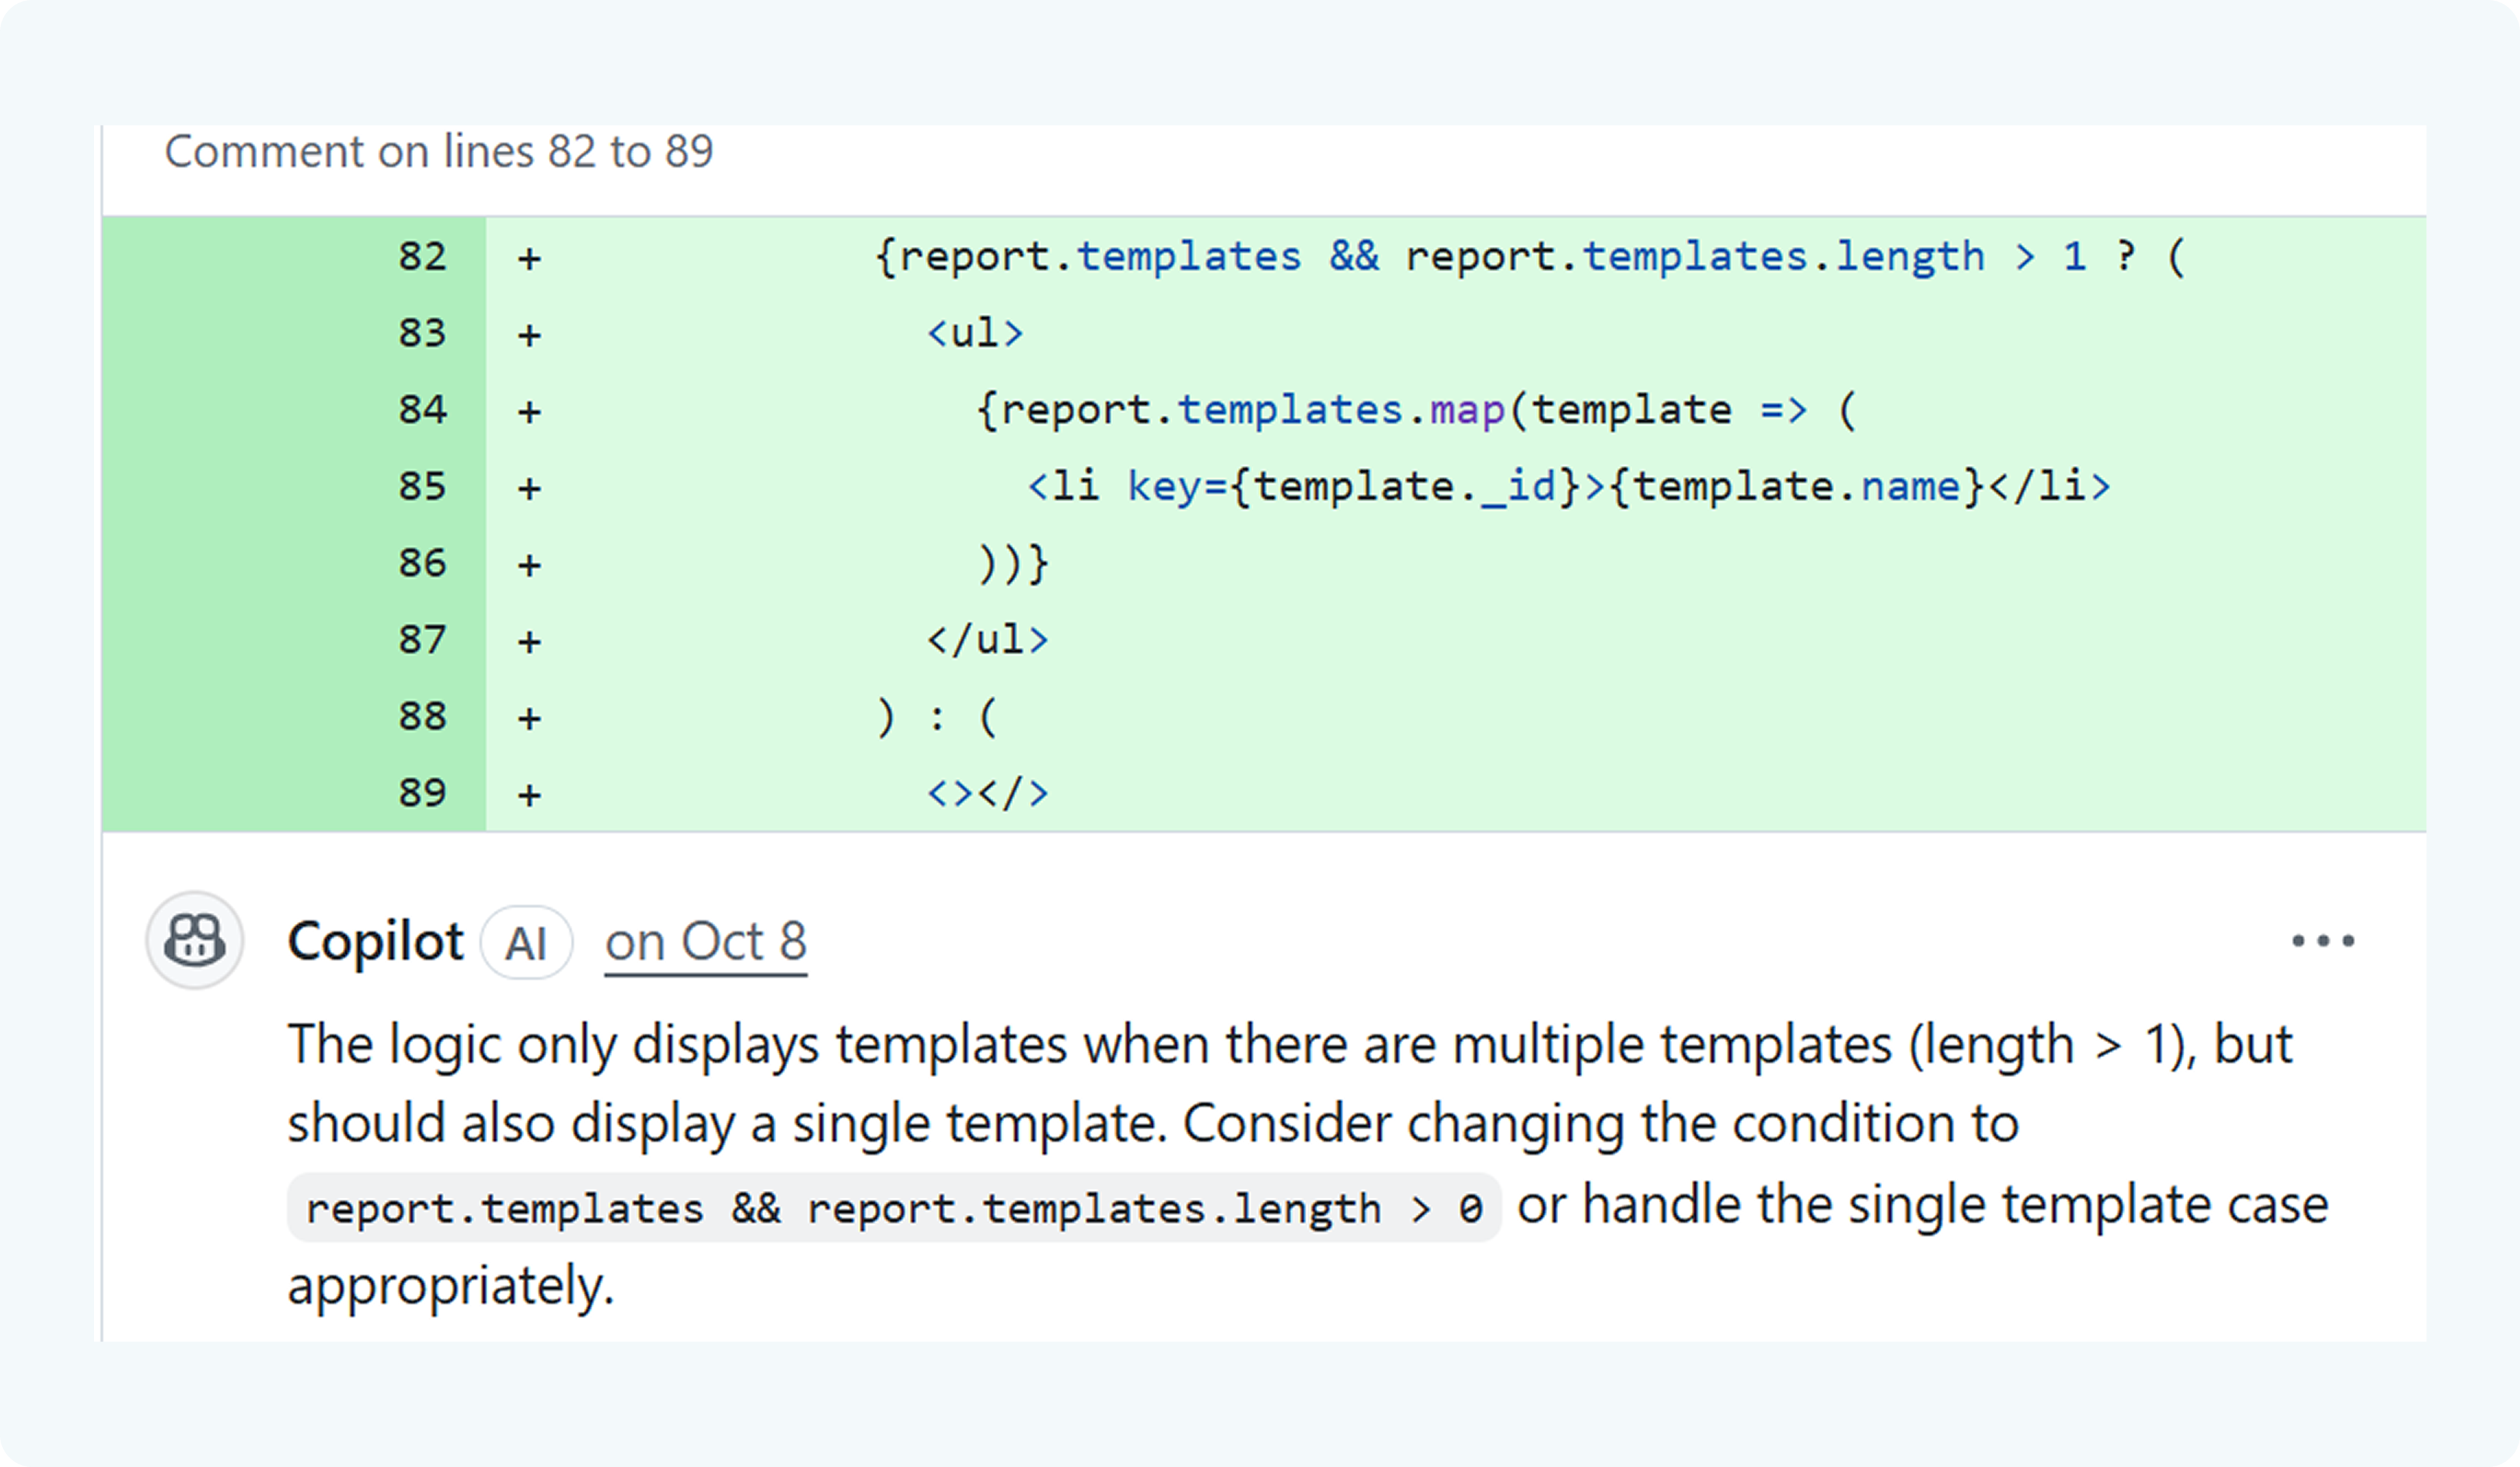The height and width of the screenshot is (1467, 2520).
Task: Click the 'Comment on lines 82 to 89' header
Action: (x=438, y=152)
